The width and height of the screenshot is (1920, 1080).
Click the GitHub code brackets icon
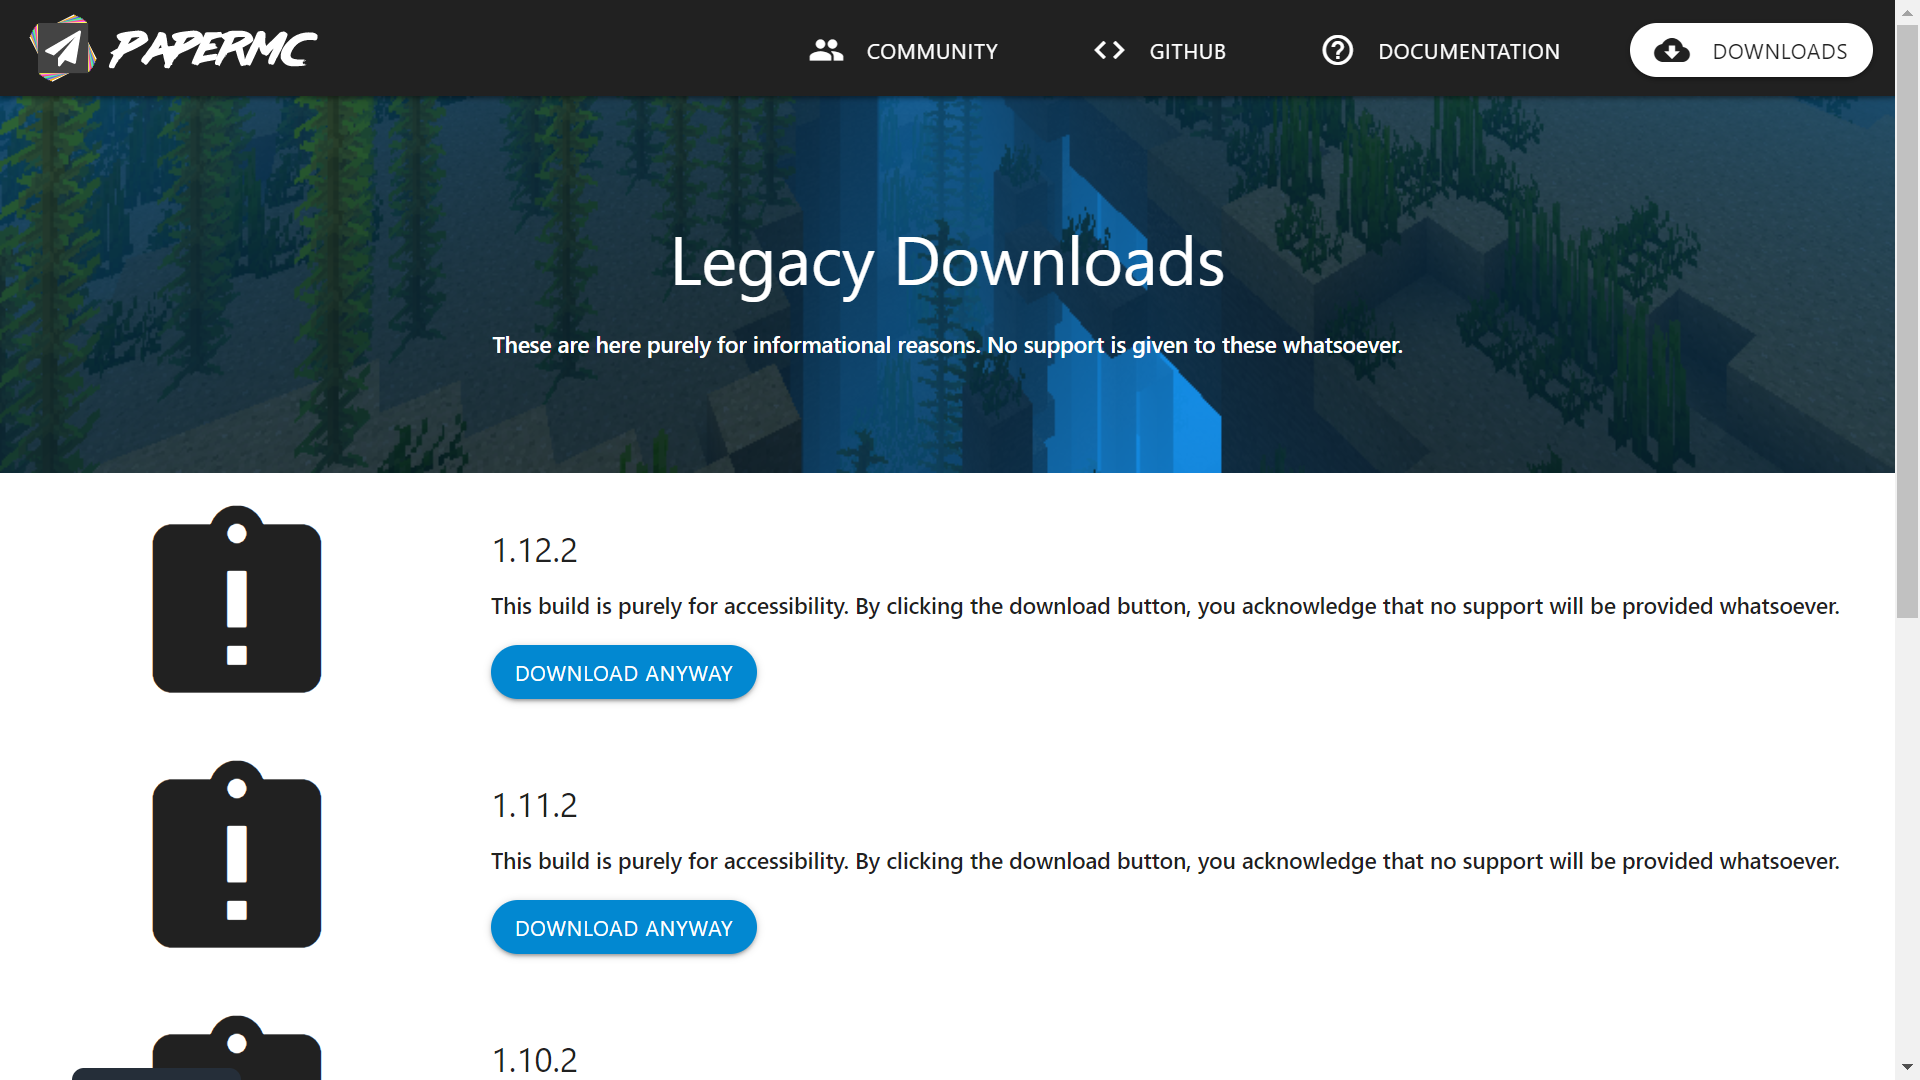(1109, 51)
